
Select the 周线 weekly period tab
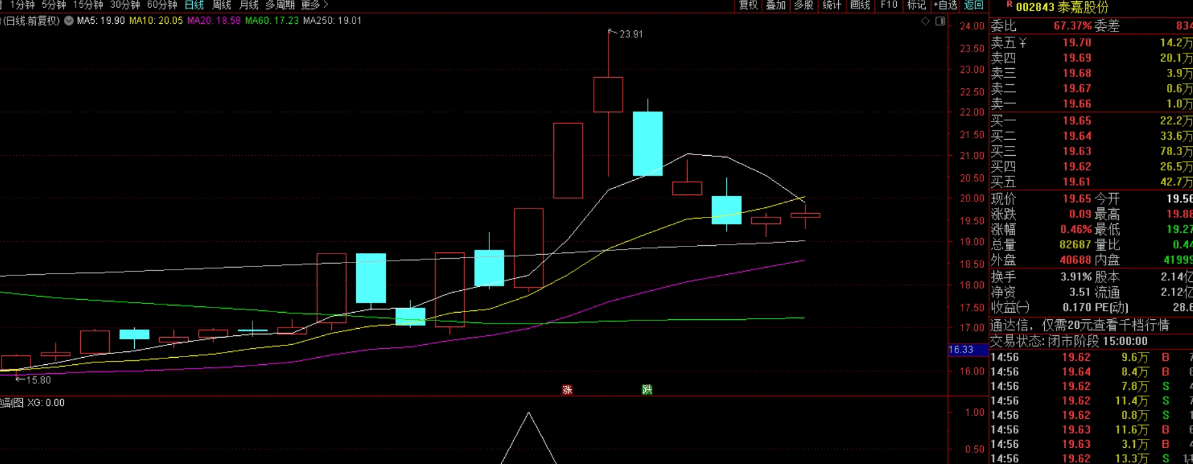click(x=221, y=5)
